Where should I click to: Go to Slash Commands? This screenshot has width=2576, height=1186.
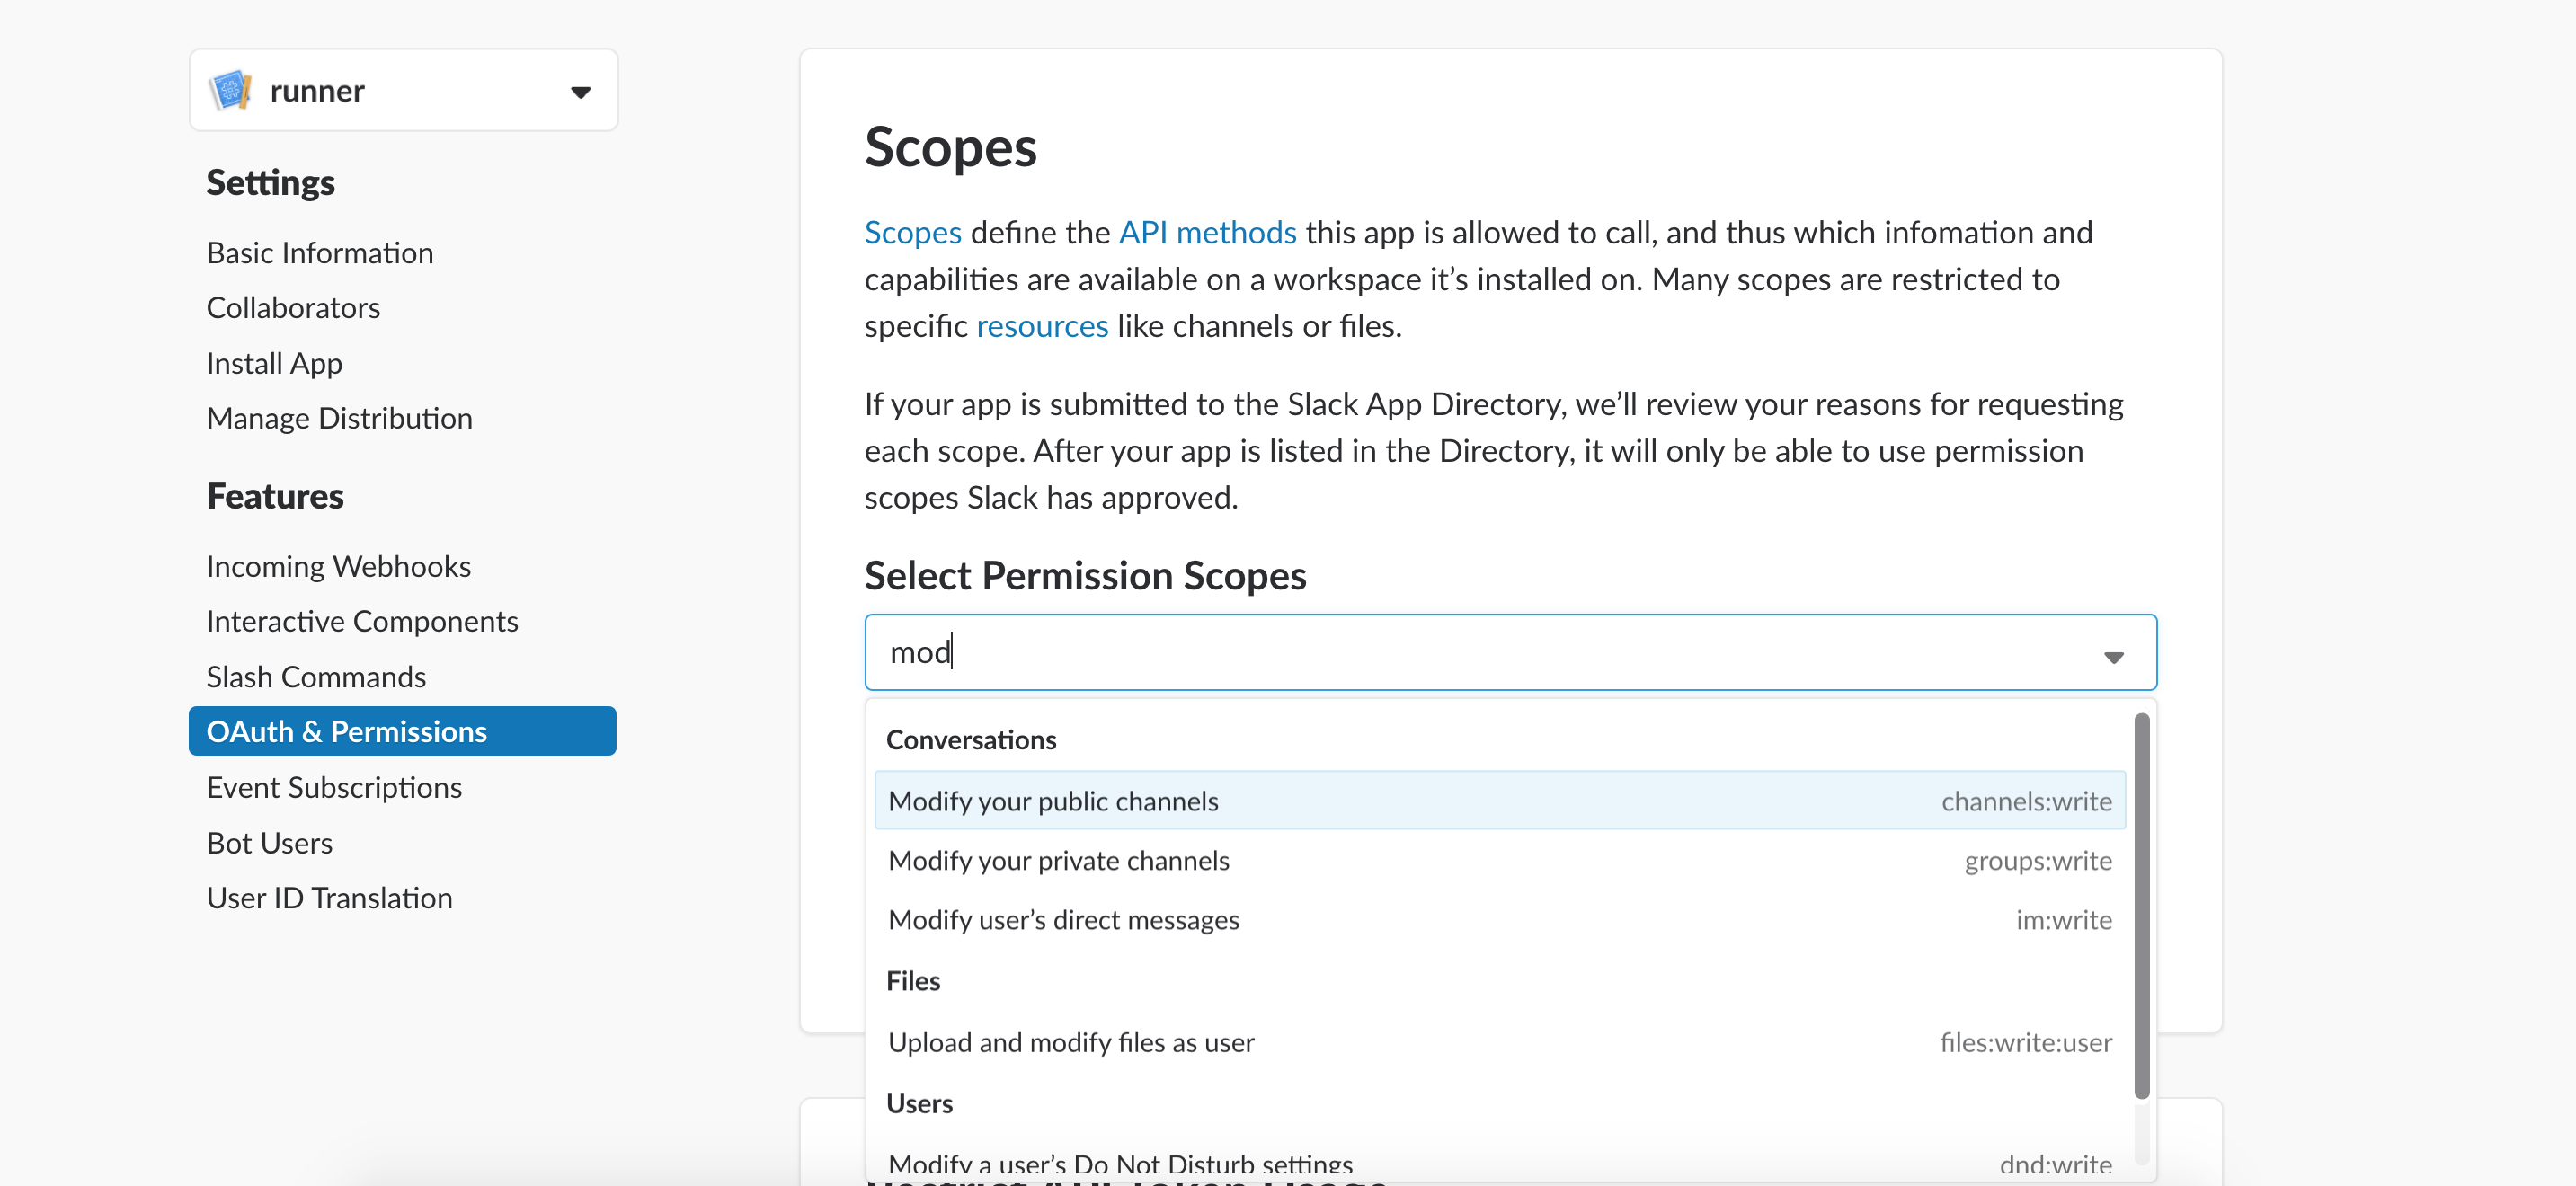[316, 677]
